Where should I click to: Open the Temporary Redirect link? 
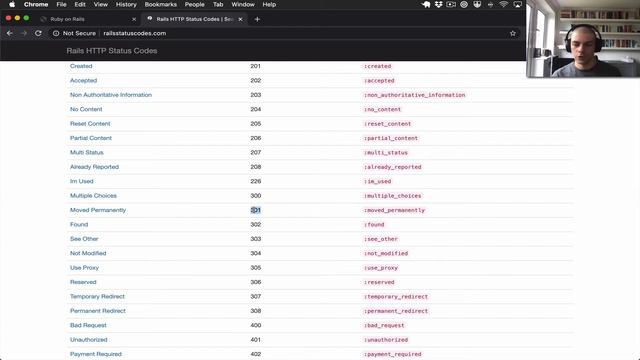point(97,296)
